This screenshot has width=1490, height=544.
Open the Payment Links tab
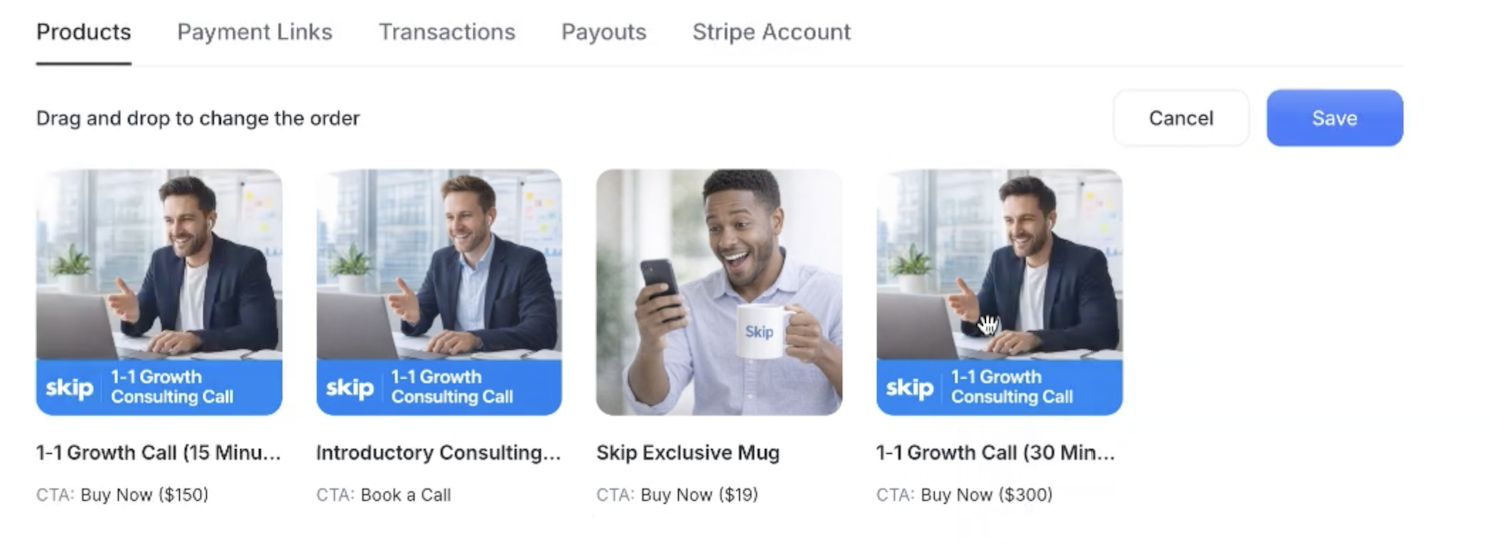[x=255, y=32]
